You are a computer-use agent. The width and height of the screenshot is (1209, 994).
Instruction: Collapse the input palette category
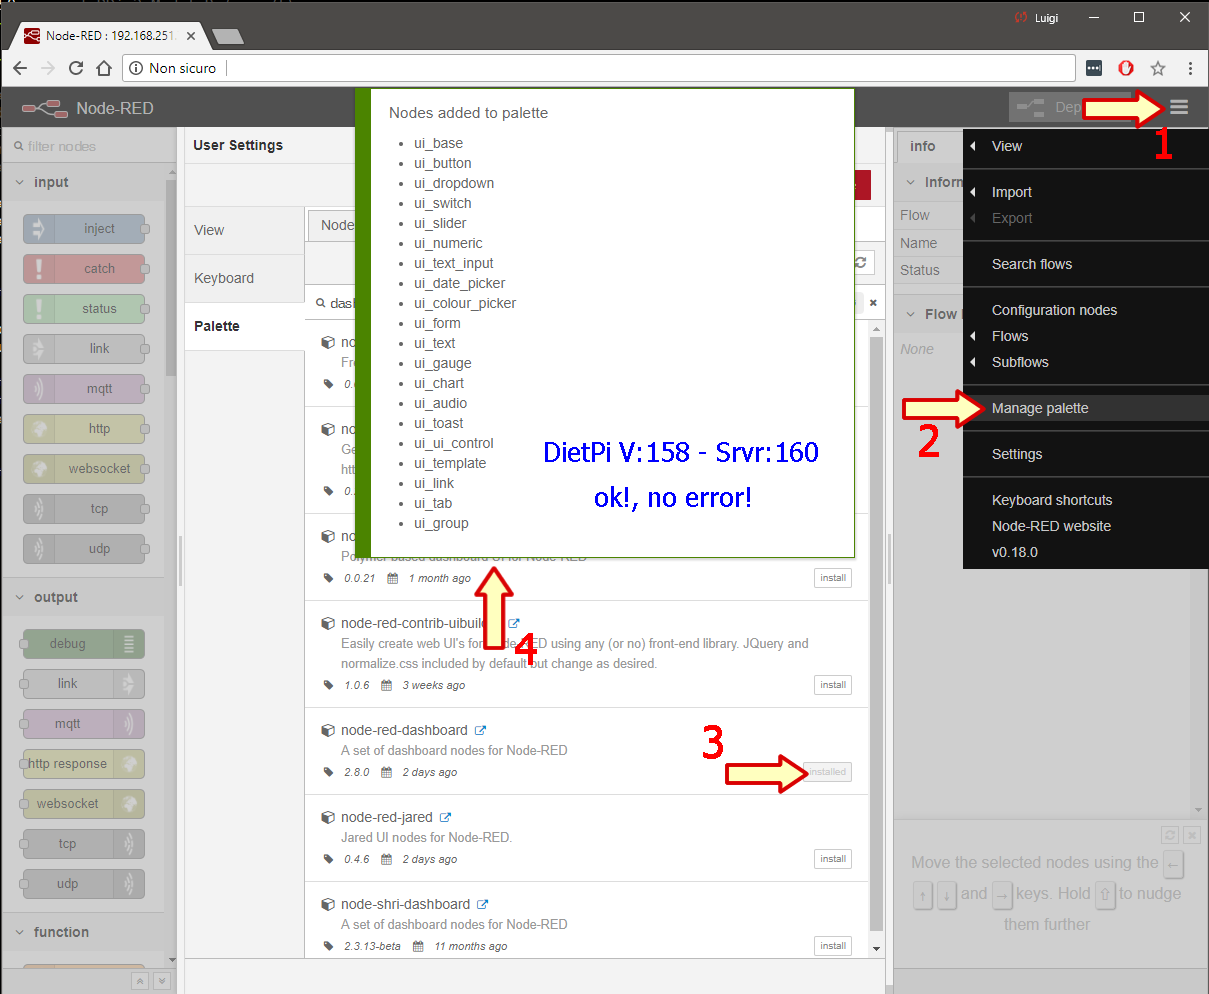tap(84, 182)
